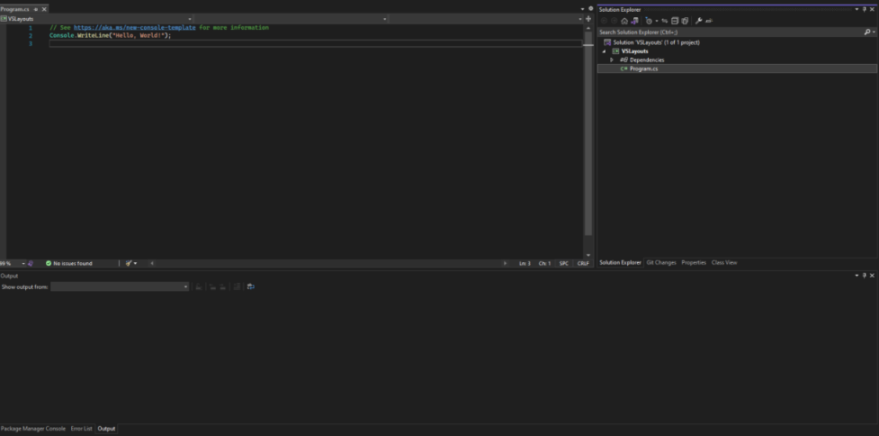Switch to the Package Manager Console tab
Image resolution: width=879 pixels, height=436 pixels.
pyautogui.click(x=33, y=429)
